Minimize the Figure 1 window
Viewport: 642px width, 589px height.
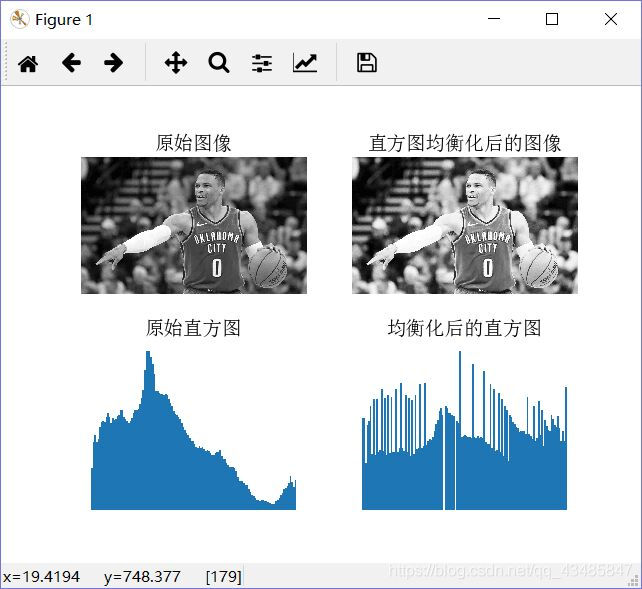coord(494,19)
